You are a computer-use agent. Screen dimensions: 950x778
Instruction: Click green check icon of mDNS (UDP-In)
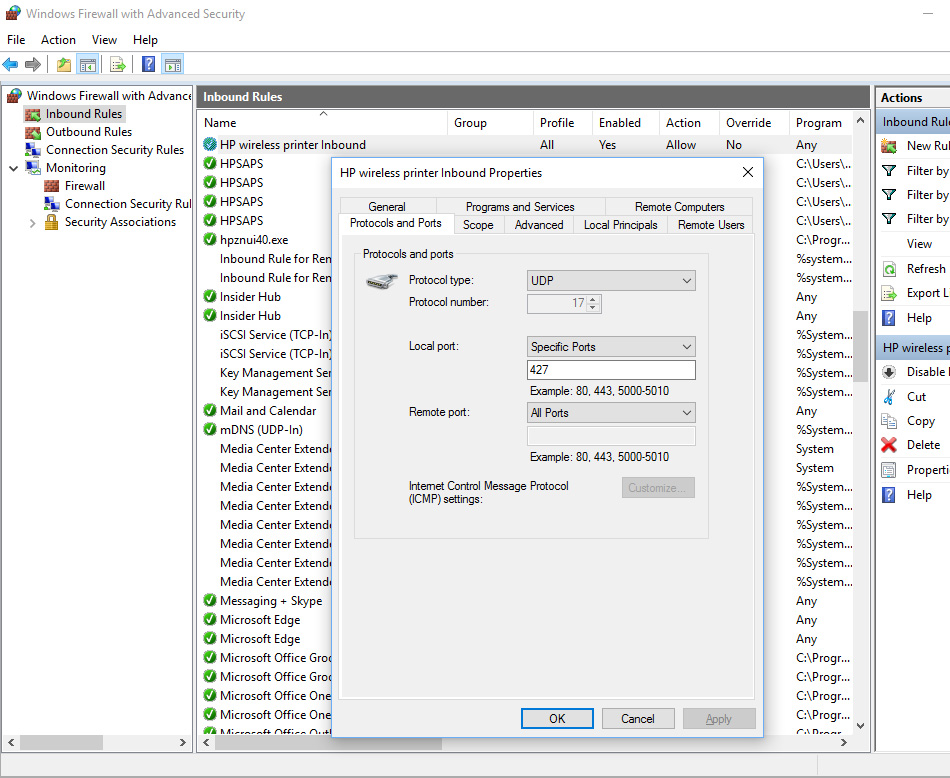210,429
